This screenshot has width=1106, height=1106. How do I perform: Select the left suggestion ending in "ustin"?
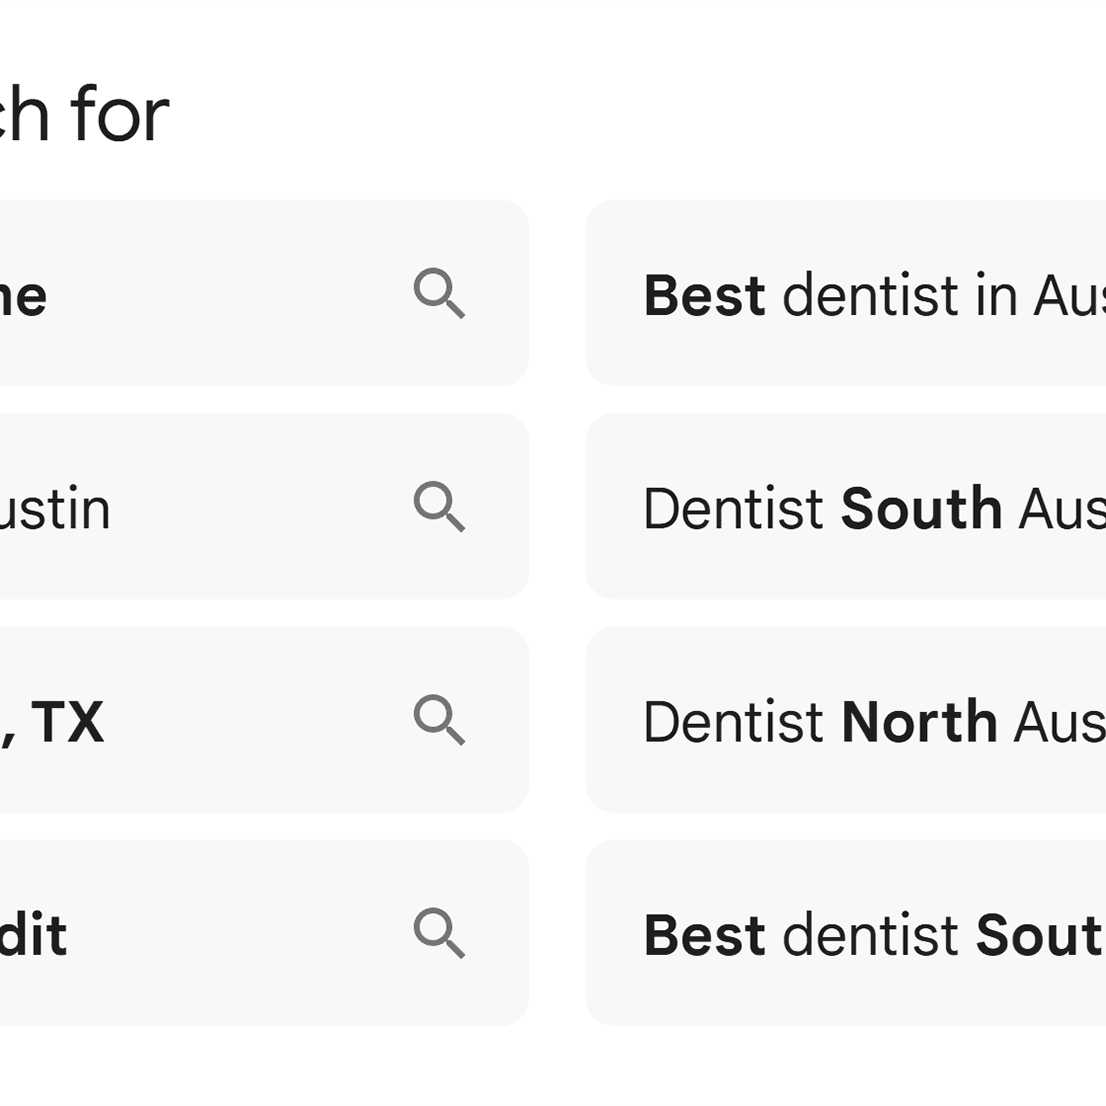click(x=200, y=507)
